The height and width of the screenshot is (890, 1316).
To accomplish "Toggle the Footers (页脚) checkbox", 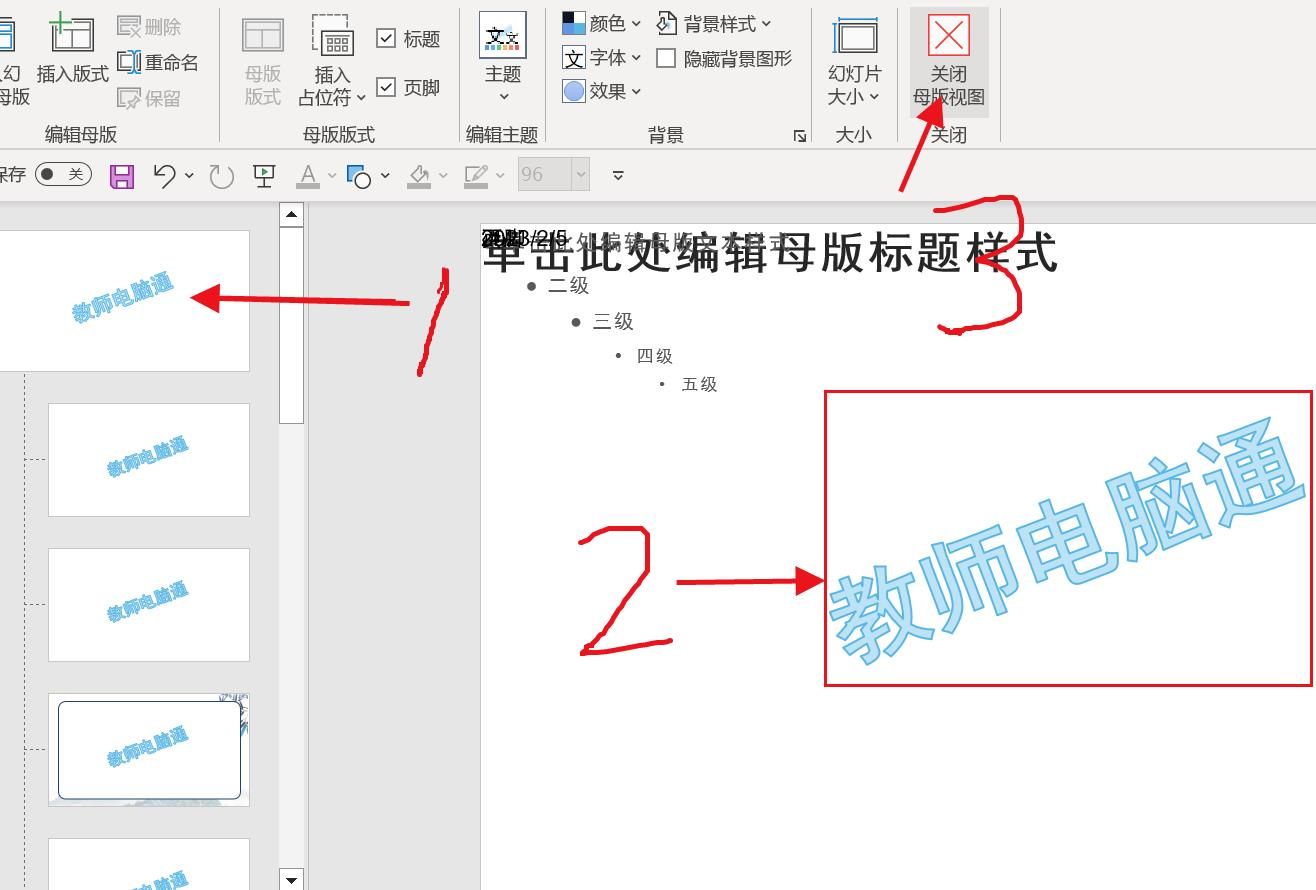I will [x=386, y=87].
